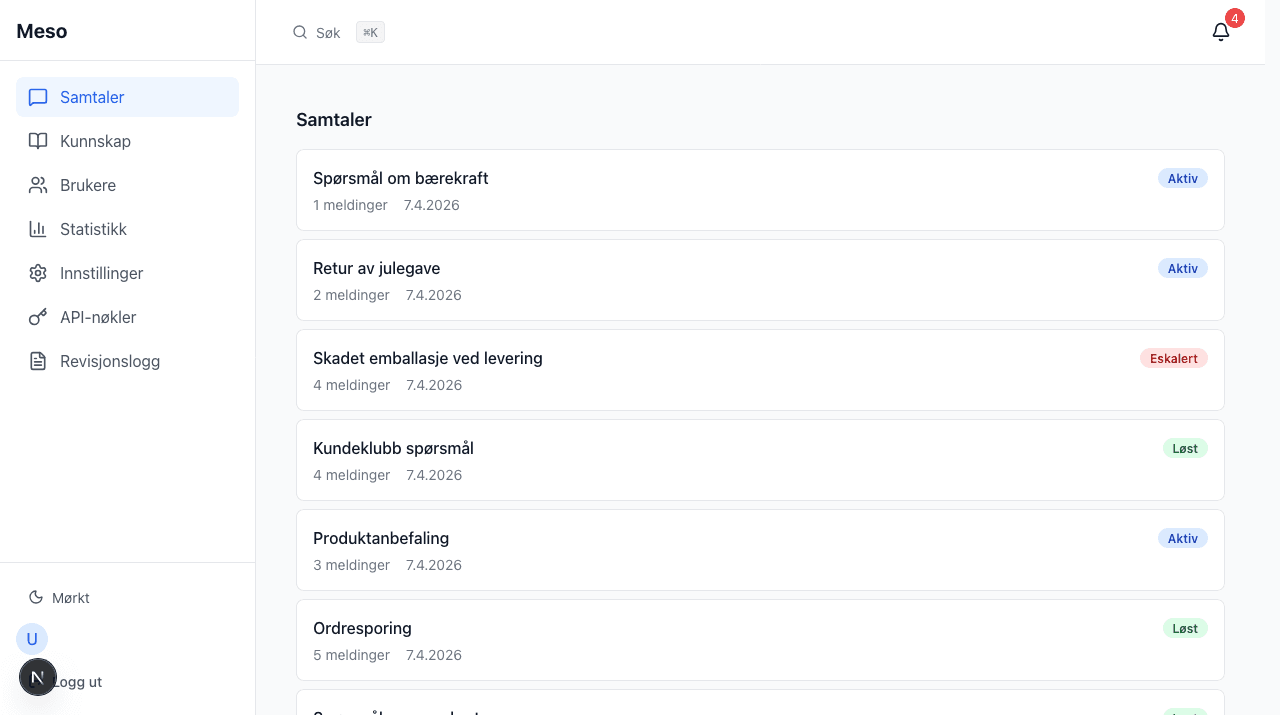The height and width of the screenshot is (715, 1280).
Task: Toggle dark mode via Mørkt option
Action: pos(72,597)
